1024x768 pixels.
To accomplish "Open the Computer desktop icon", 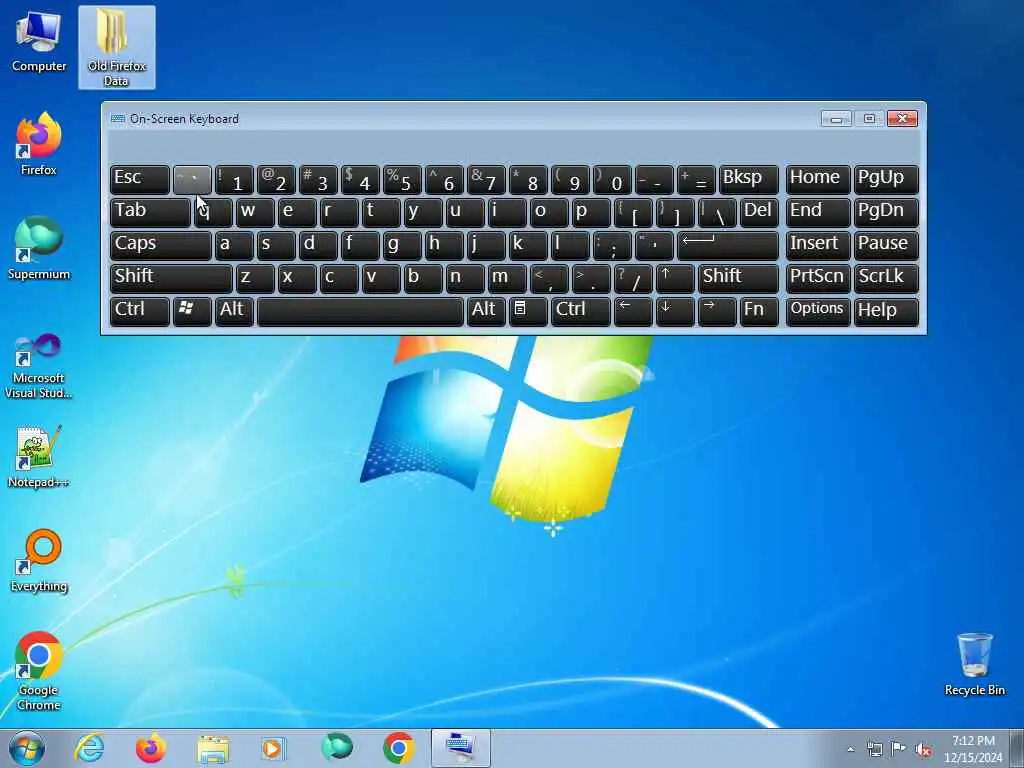I will tap(39, 40).
